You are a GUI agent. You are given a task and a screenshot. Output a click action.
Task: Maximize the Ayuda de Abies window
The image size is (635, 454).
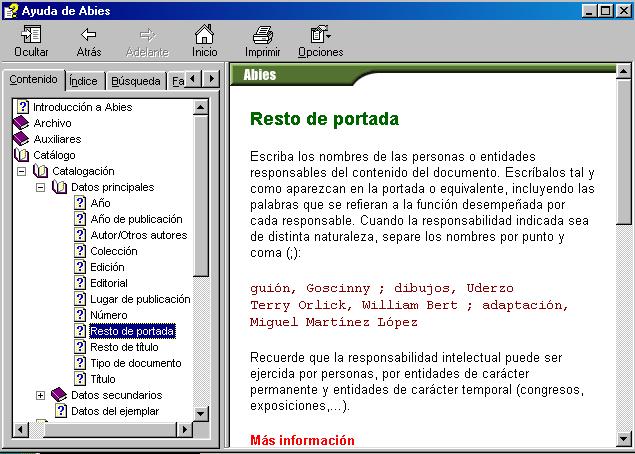pos(606,11)
